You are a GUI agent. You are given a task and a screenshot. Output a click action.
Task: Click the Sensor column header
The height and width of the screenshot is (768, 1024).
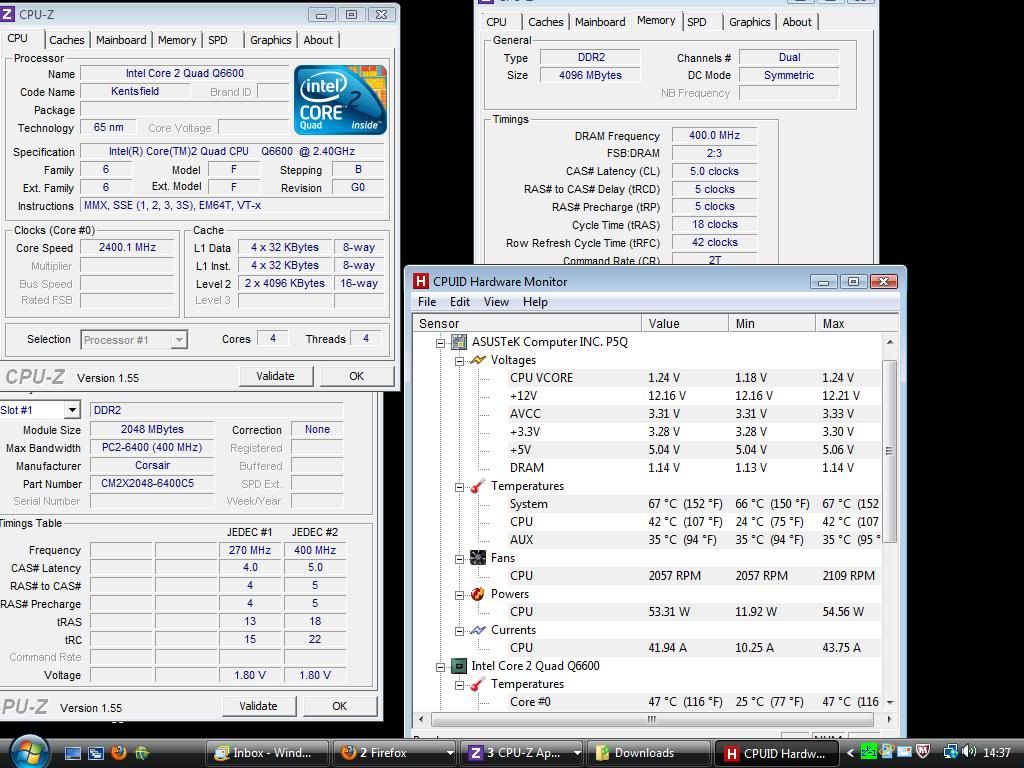pyautogui.click(x=528, y=323)
